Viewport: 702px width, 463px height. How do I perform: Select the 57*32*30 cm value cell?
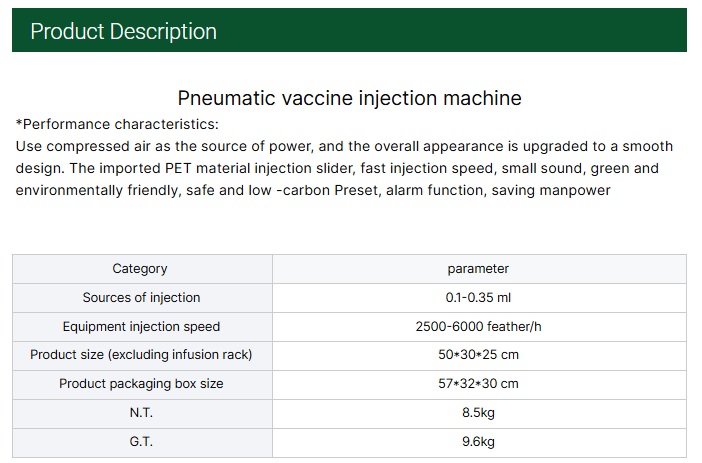coord(478,384)
